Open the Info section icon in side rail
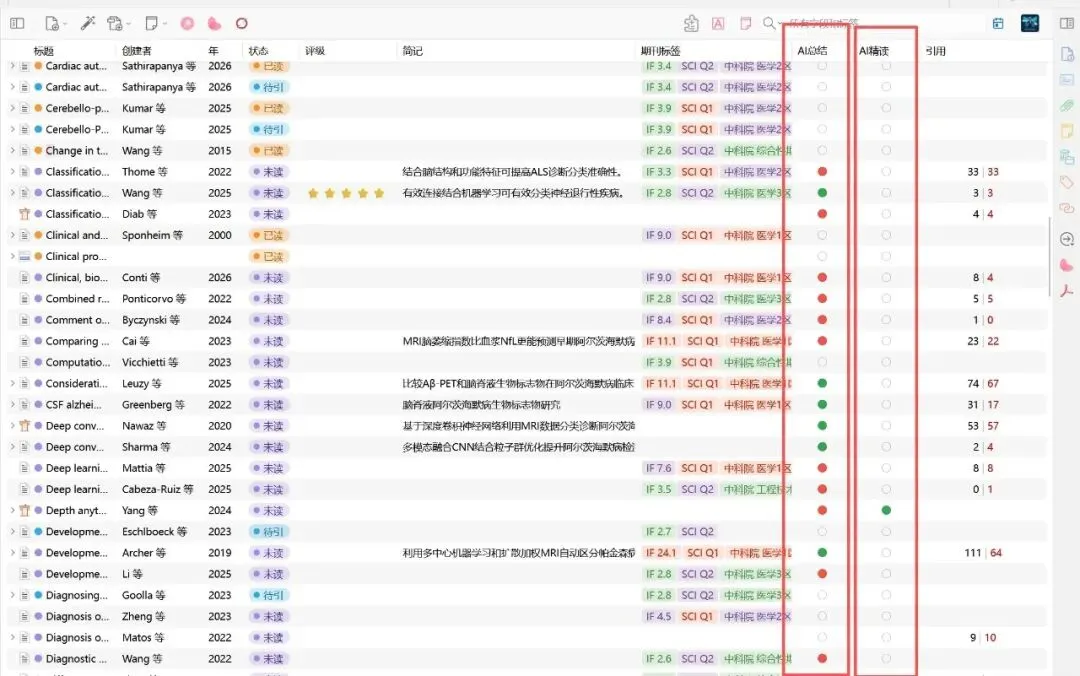The image size is (1080, 676). pos(1067,54)
